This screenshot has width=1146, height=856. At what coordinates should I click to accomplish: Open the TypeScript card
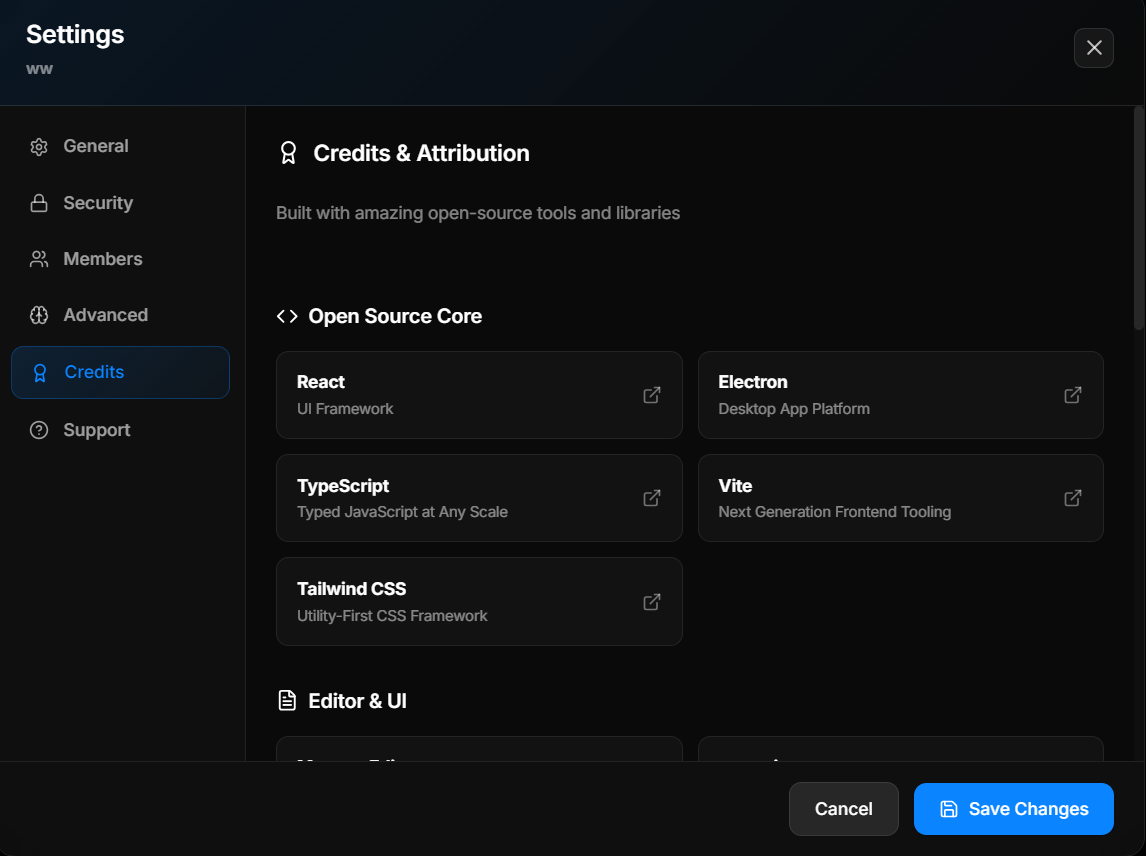[479, 498]
